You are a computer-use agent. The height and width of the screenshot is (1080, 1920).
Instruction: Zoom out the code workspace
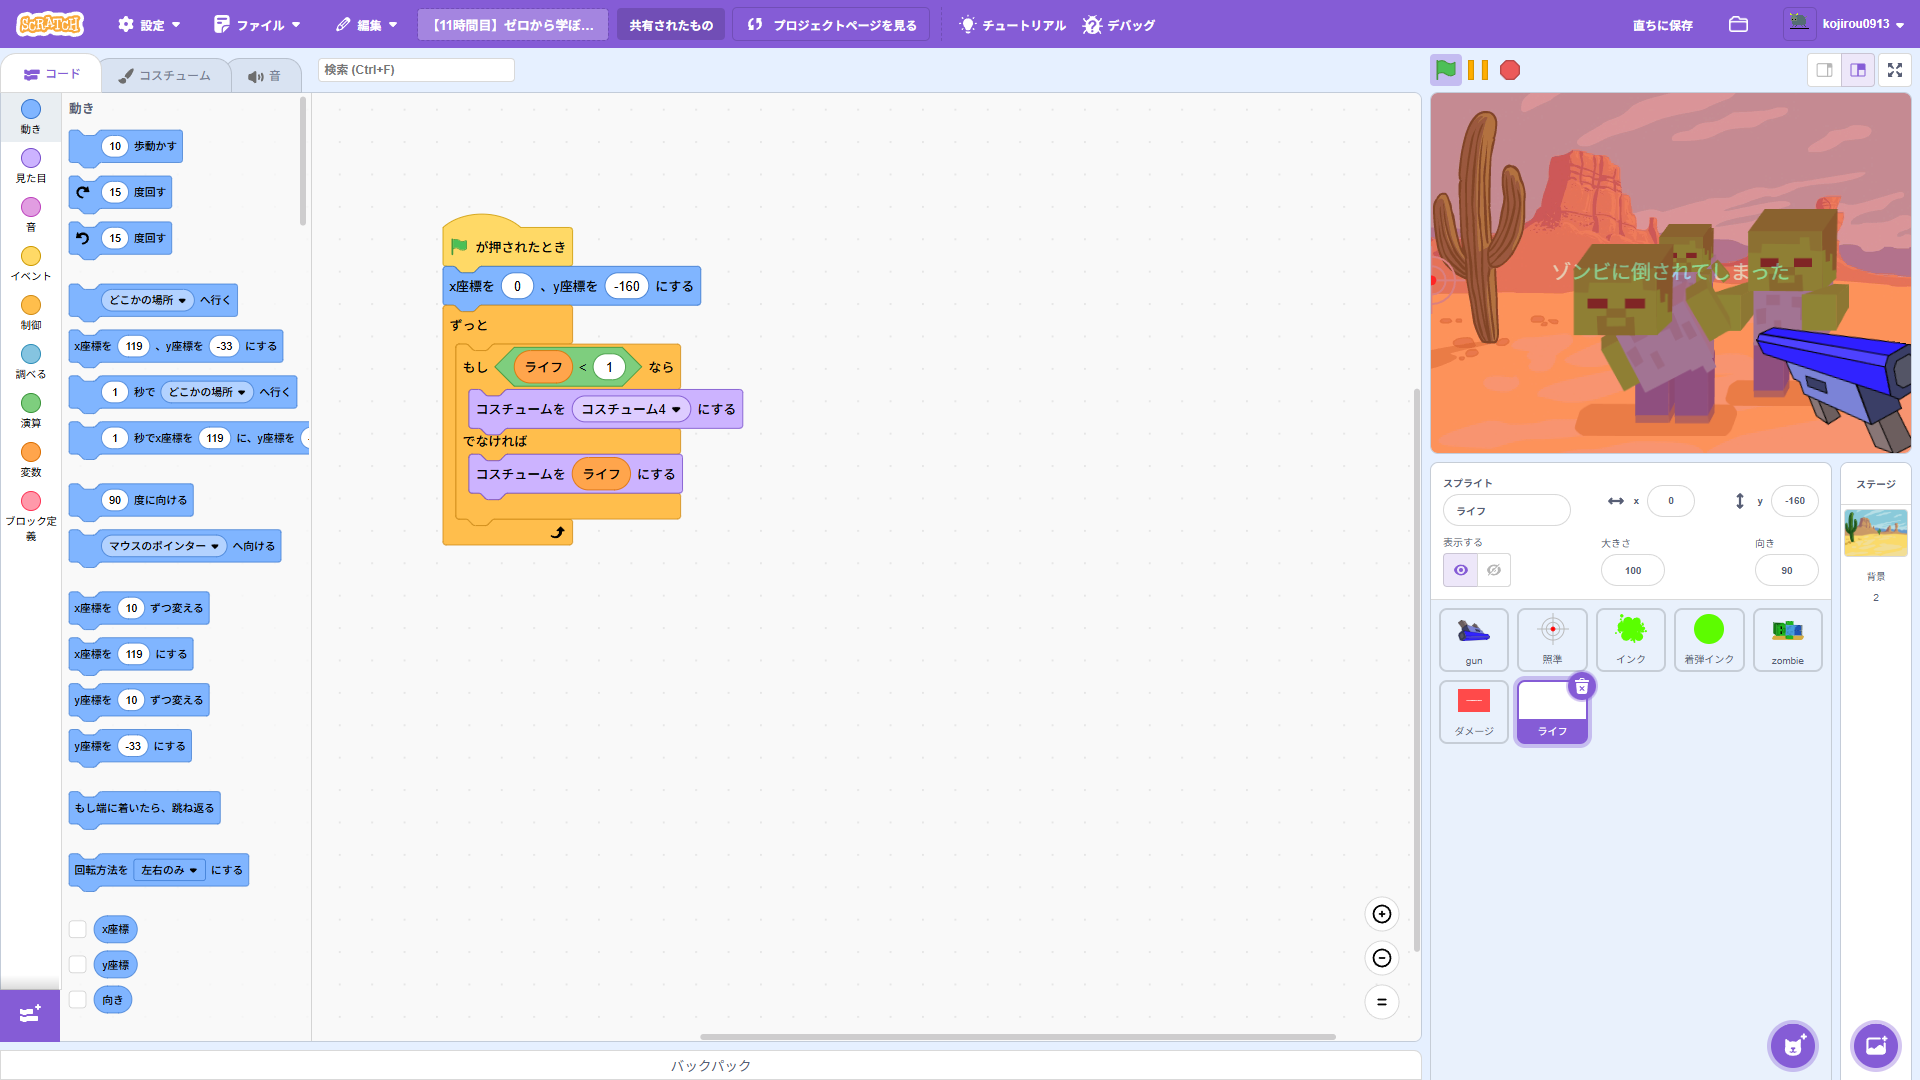[1381, 958]
